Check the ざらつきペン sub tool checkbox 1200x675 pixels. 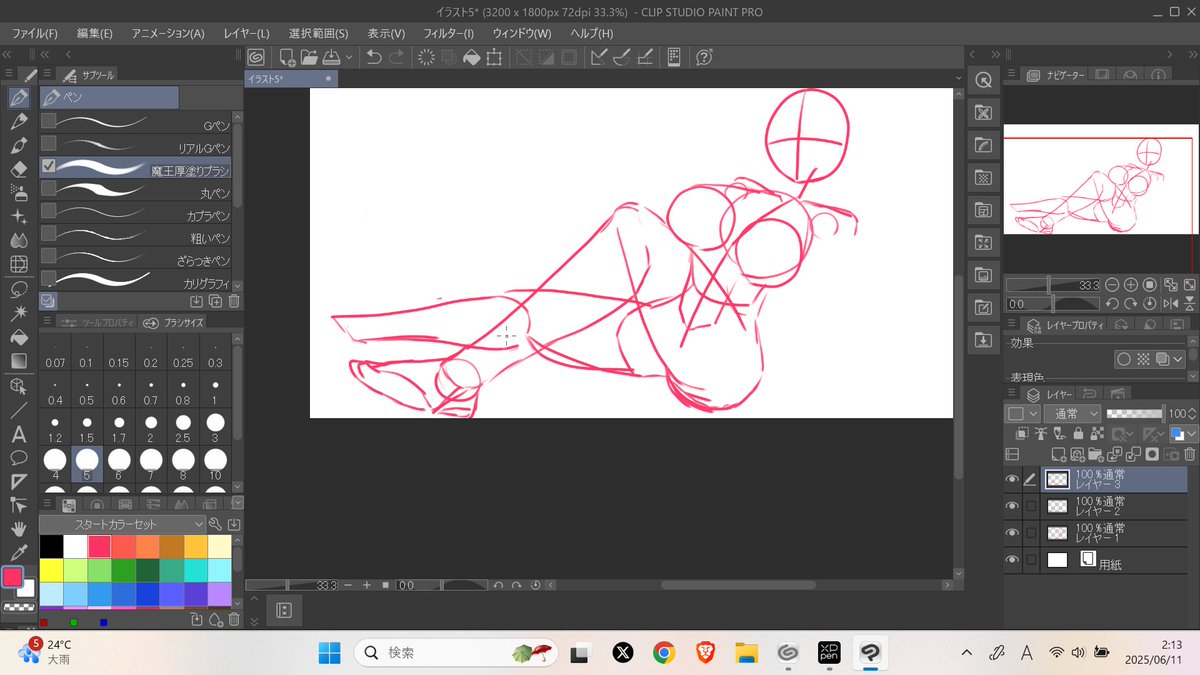[48, 257]
